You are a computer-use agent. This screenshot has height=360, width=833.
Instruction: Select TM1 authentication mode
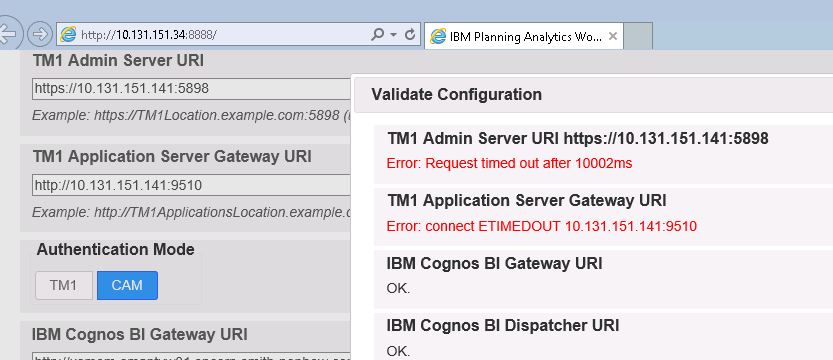point(64,286)
